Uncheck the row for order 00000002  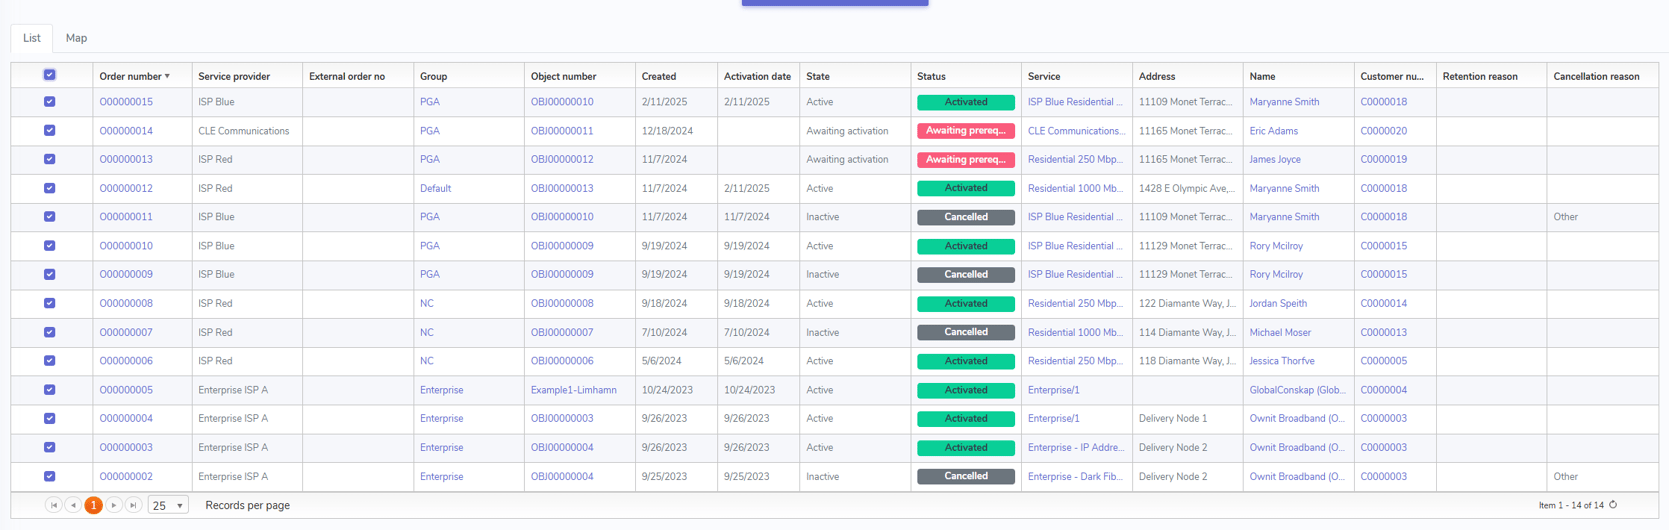point(50,477)
